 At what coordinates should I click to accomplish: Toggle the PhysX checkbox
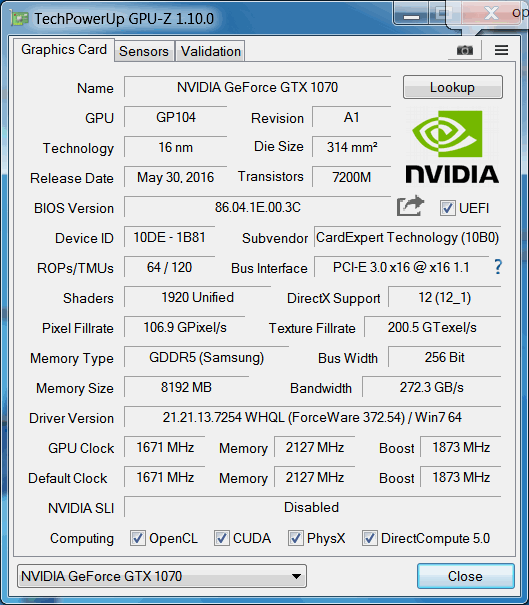(x=295, y=538)
